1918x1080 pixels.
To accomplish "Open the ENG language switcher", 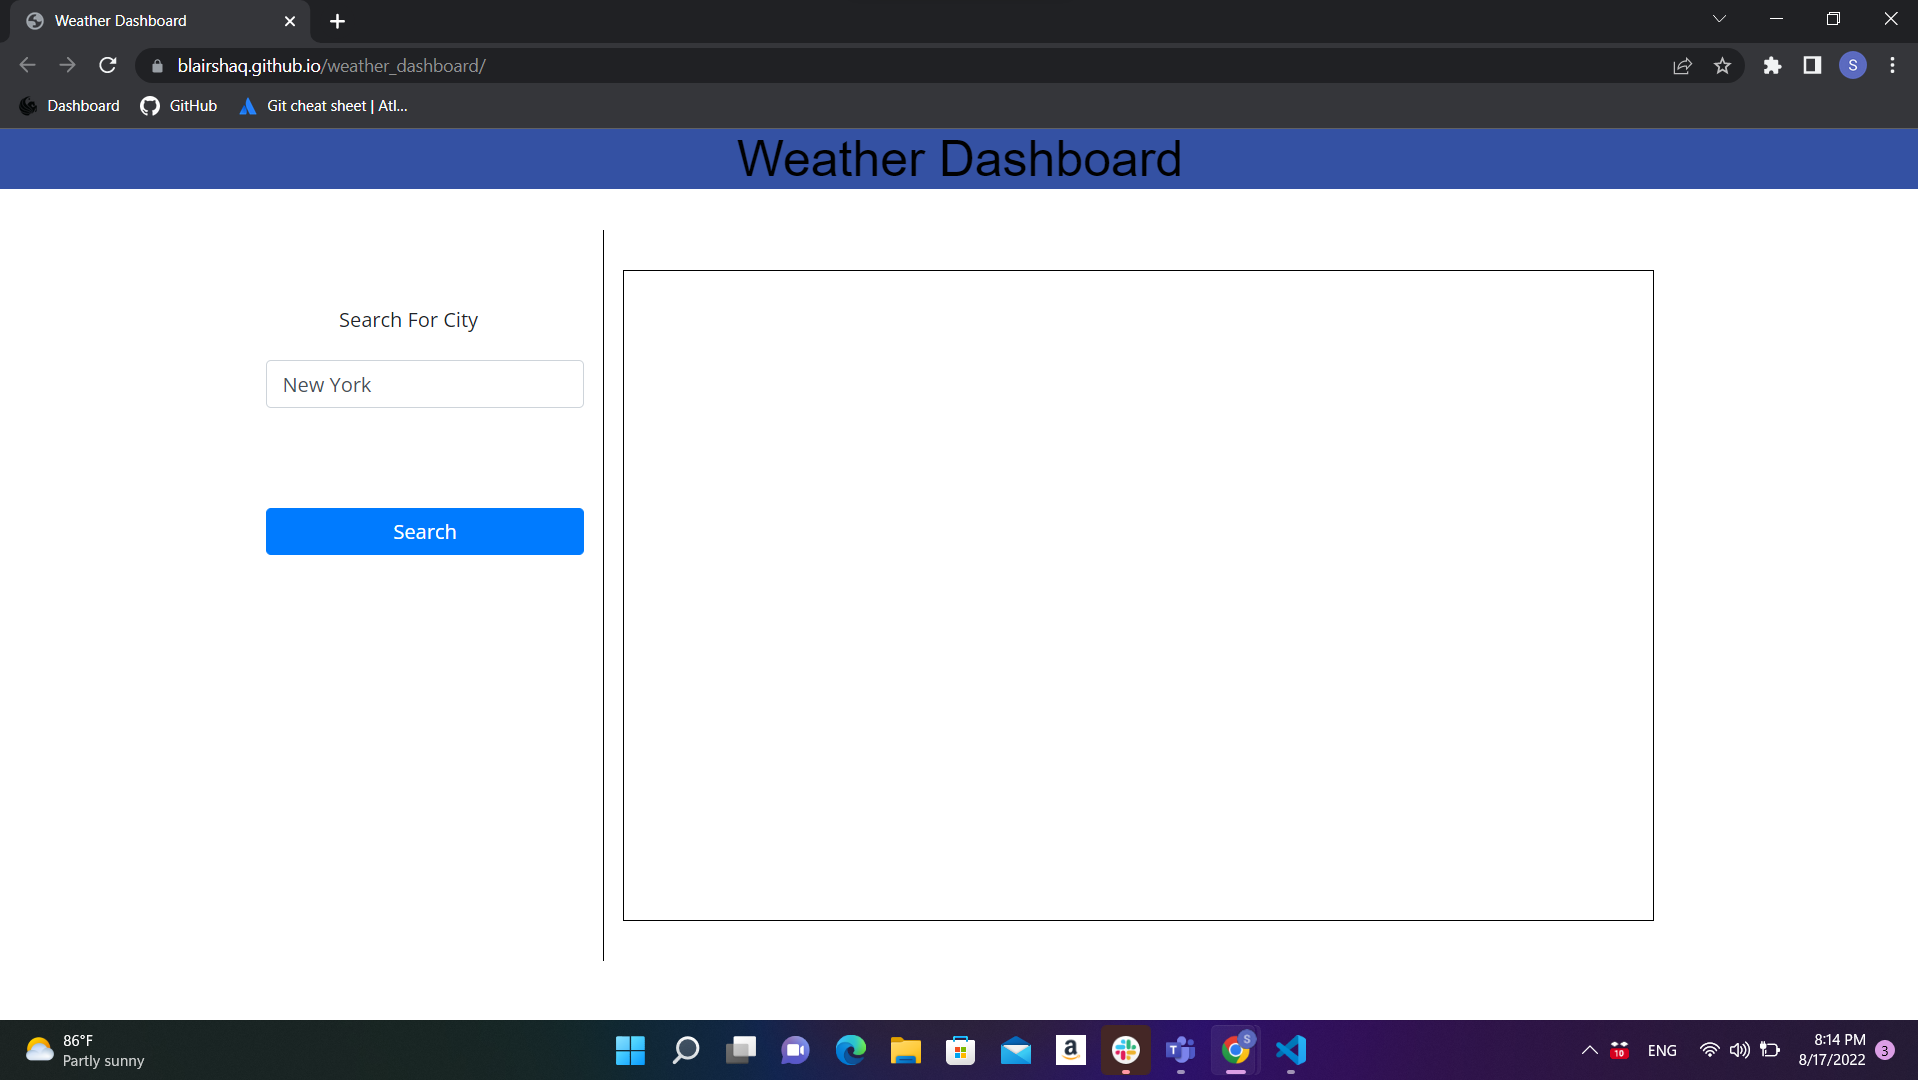I will (1662, 1050).
